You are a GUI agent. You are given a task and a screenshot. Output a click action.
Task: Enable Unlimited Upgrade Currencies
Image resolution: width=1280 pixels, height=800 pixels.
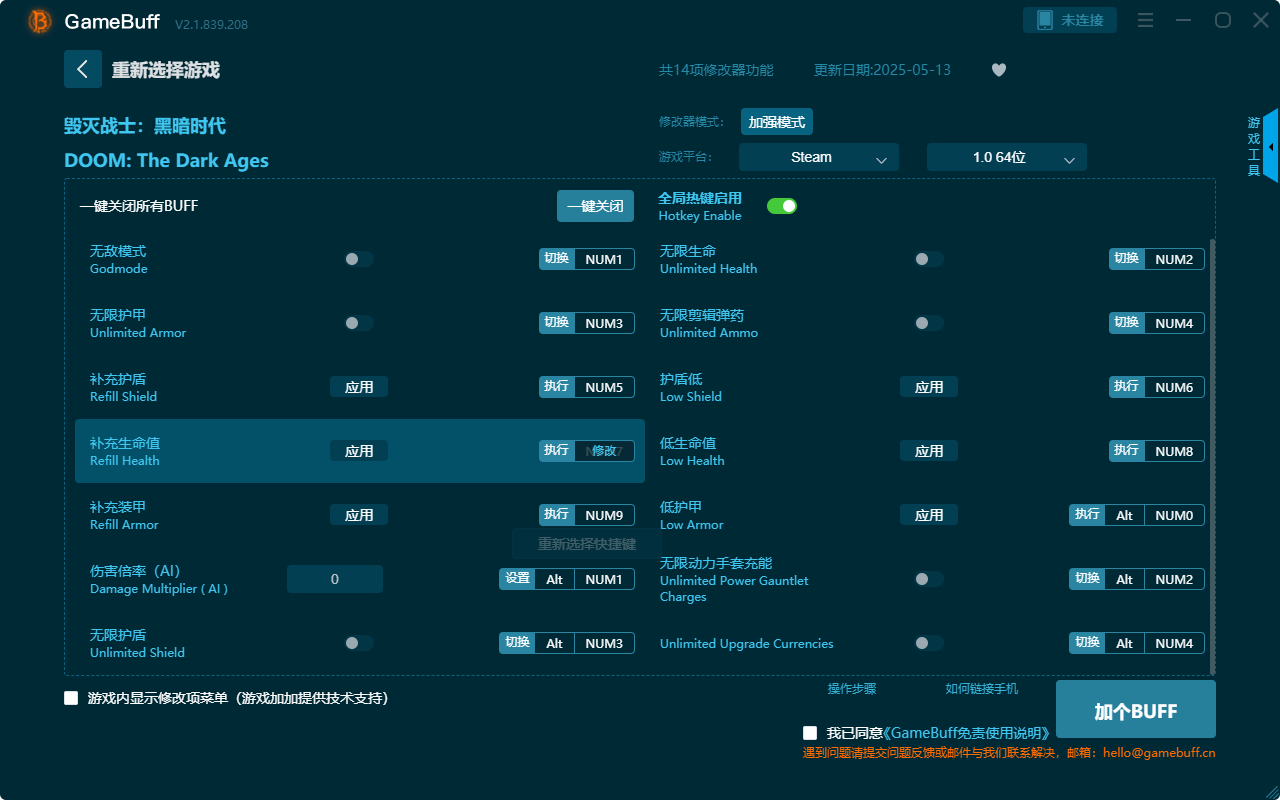click(927, 643)
